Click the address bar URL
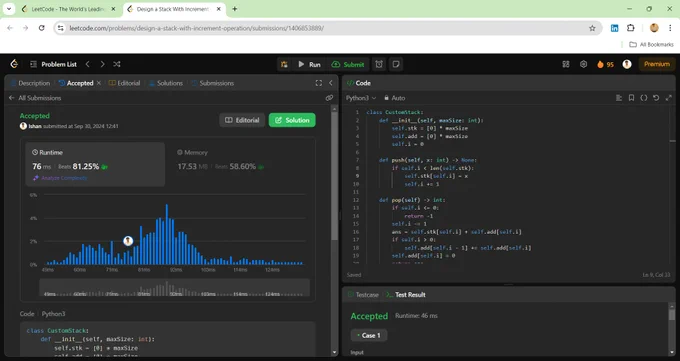The height and width of the screenshot is (361, 680). 196,28
